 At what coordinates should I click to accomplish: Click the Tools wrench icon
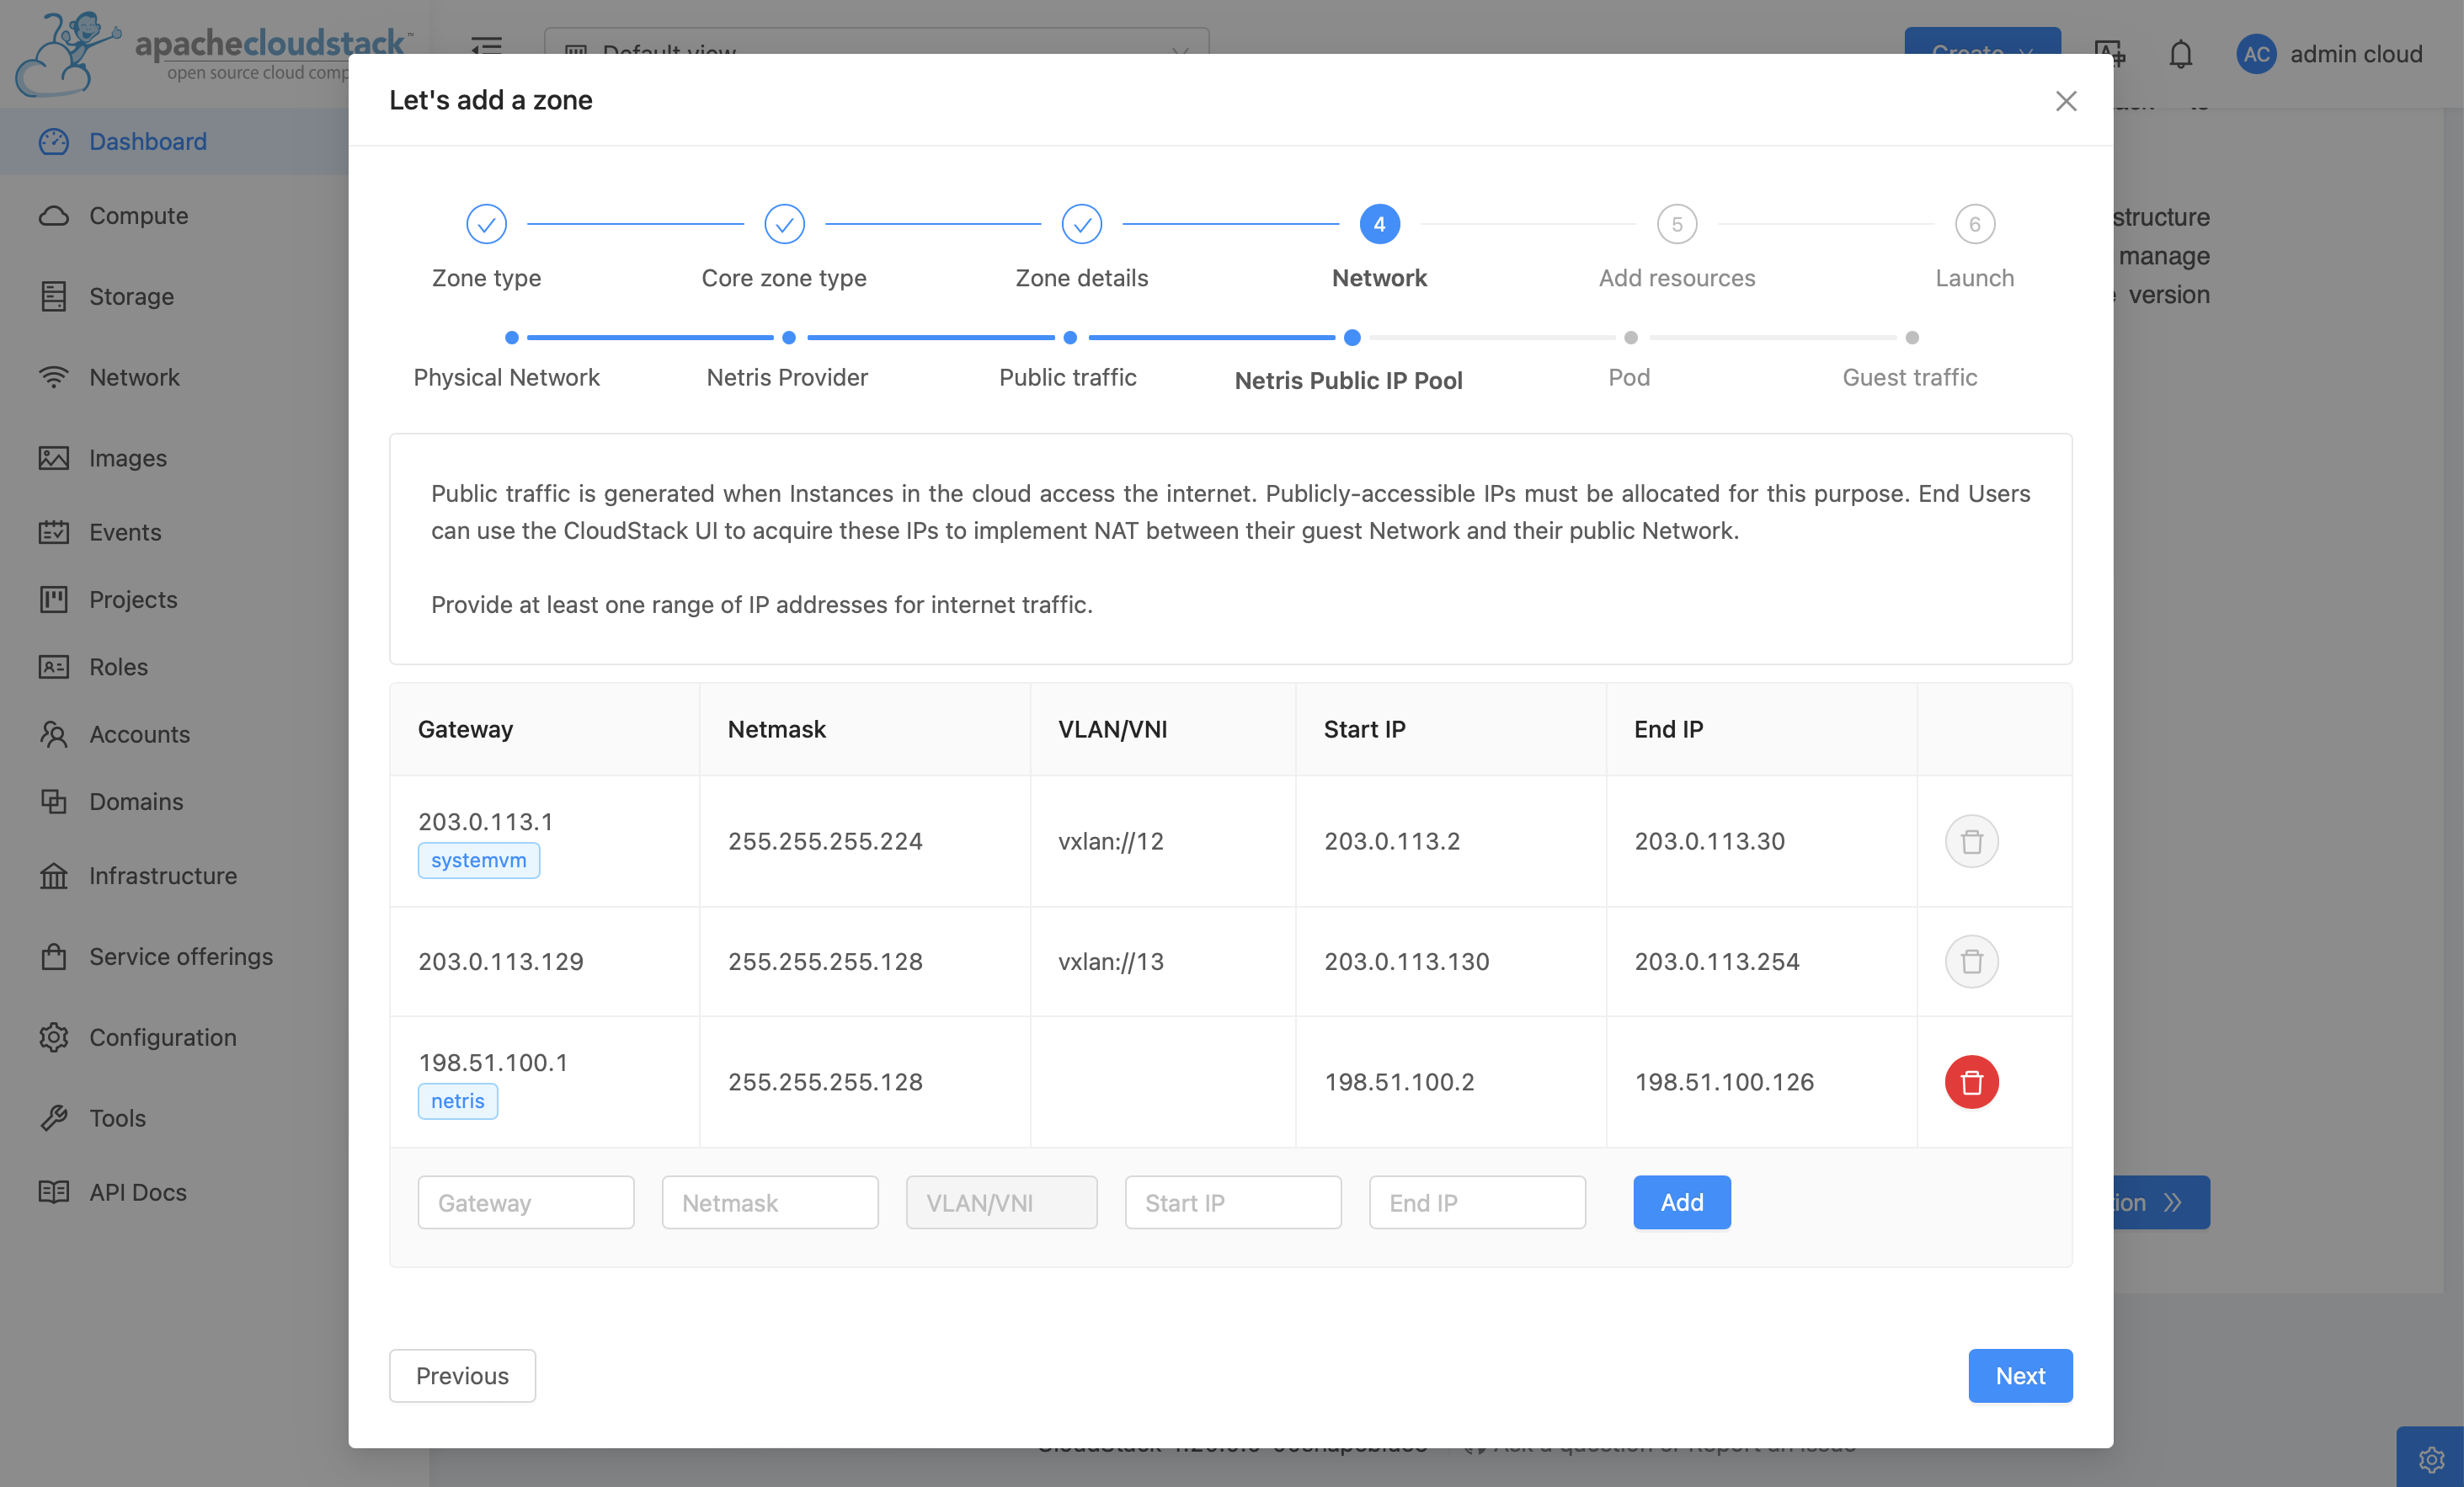[54, 1118]
